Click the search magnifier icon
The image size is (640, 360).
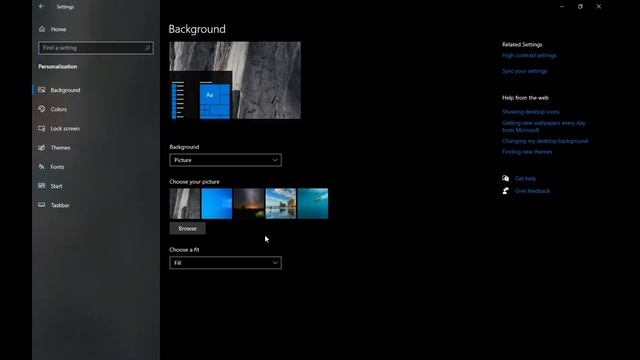148,48
